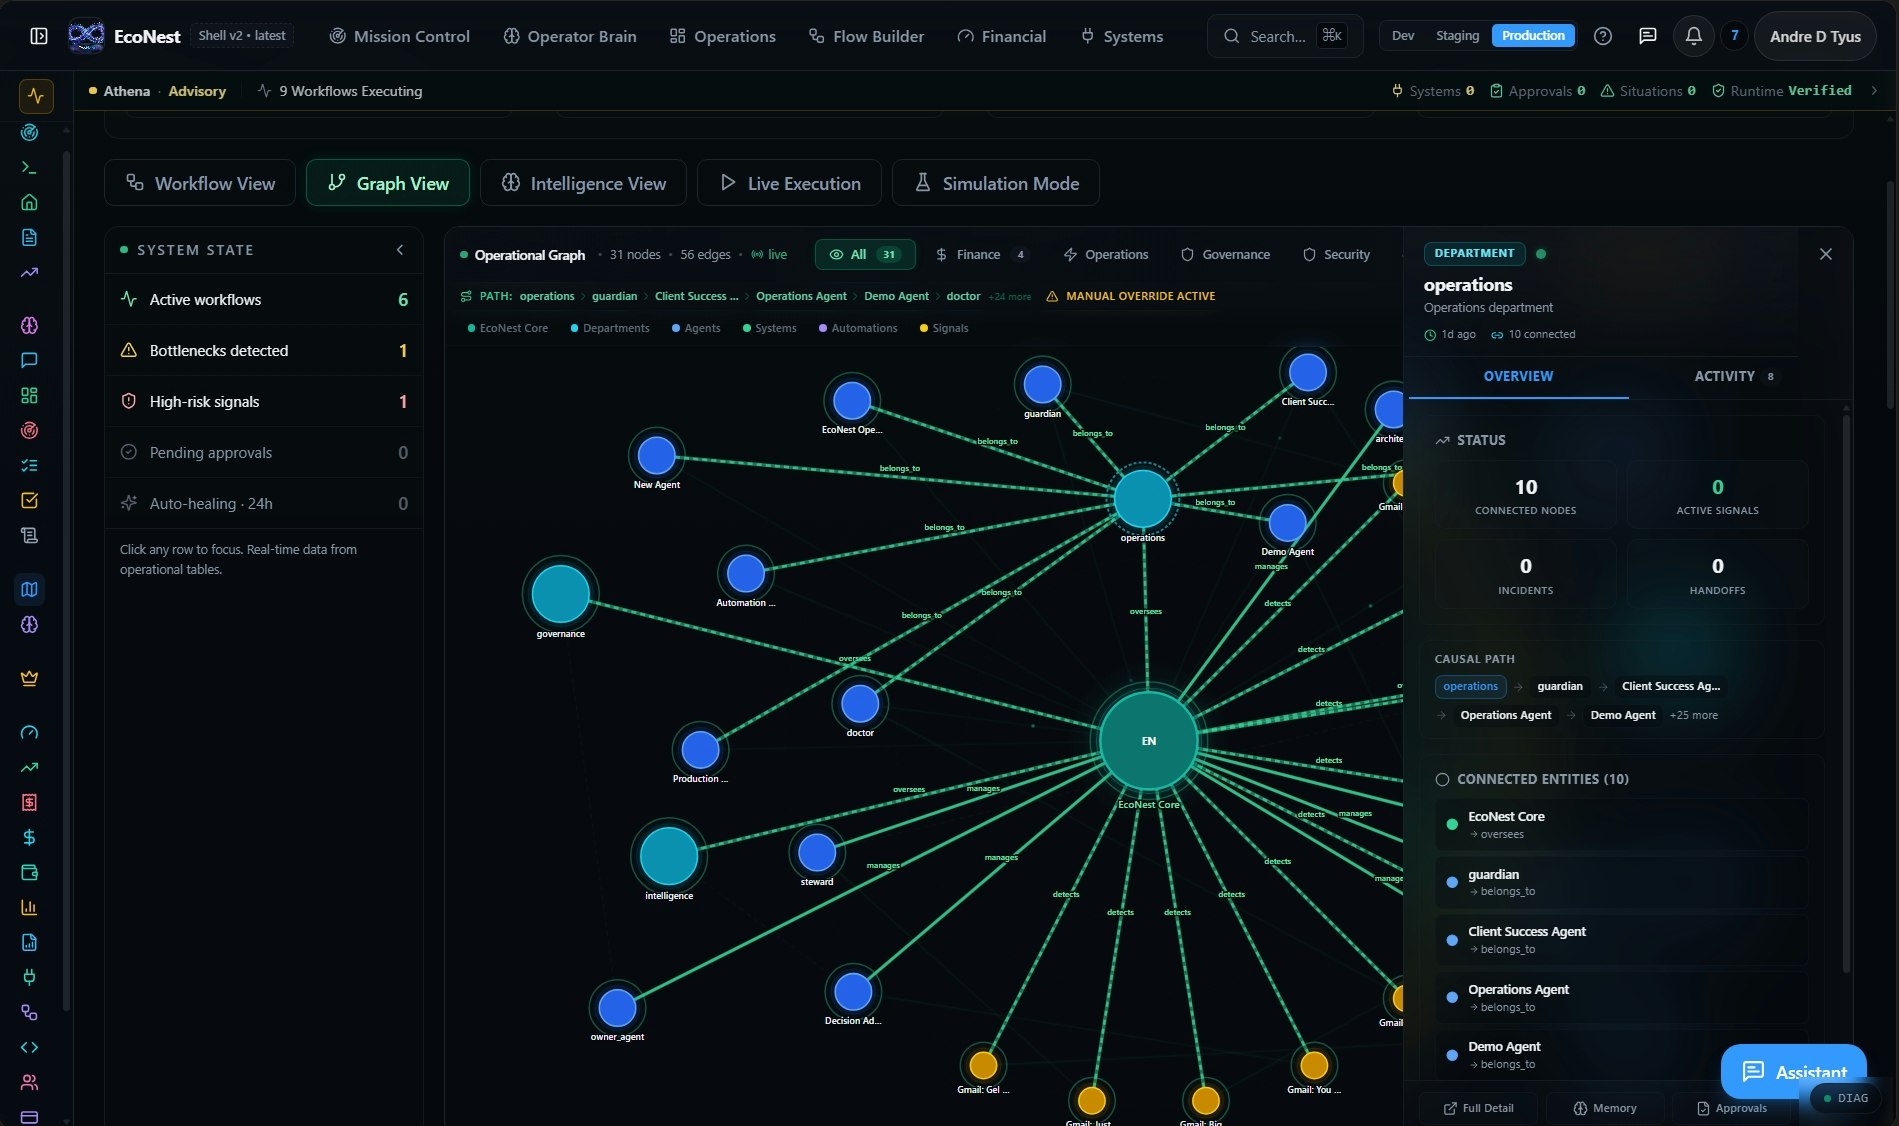
Task: Open the guardian connected entity row
Action: 1622,882
